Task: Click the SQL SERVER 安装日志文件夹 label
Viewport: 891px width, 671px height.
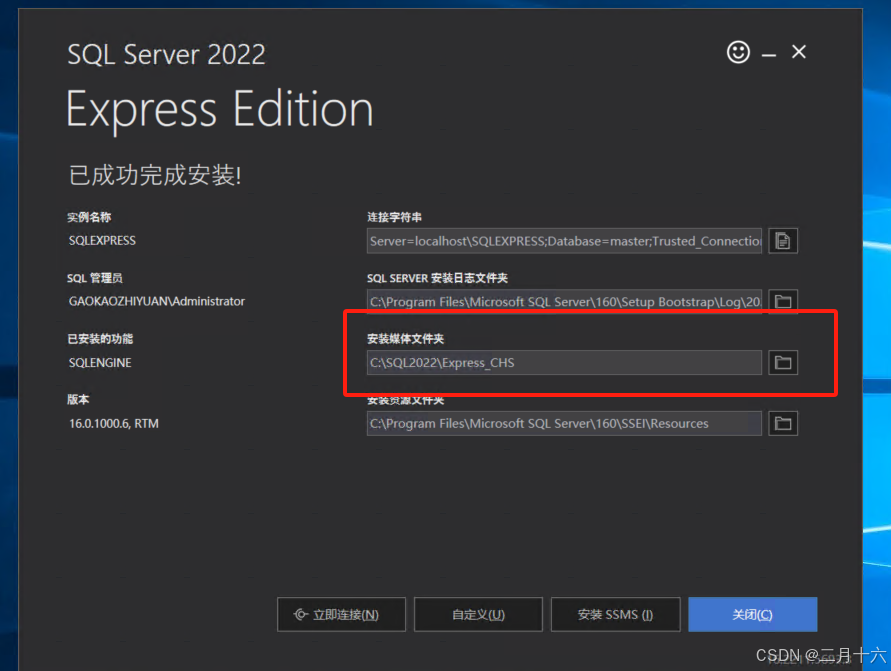Action: tap(438, 278)
